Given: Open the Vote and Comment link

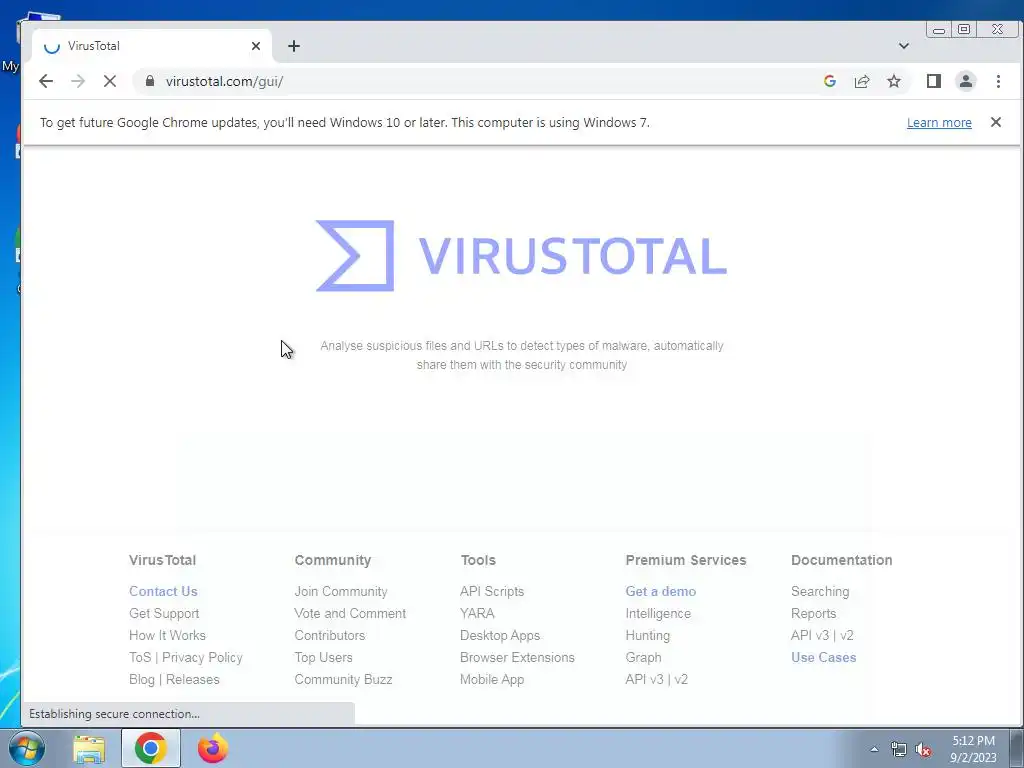Looking at the screenshot, I should [x=350, y=613].
